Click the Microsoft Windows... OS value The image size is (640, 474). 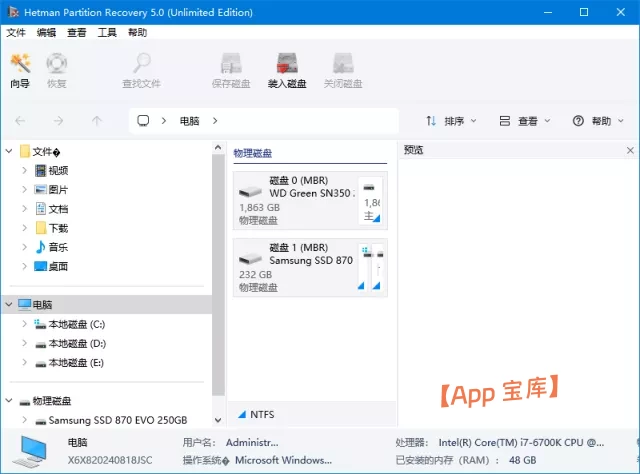(284, 460)
